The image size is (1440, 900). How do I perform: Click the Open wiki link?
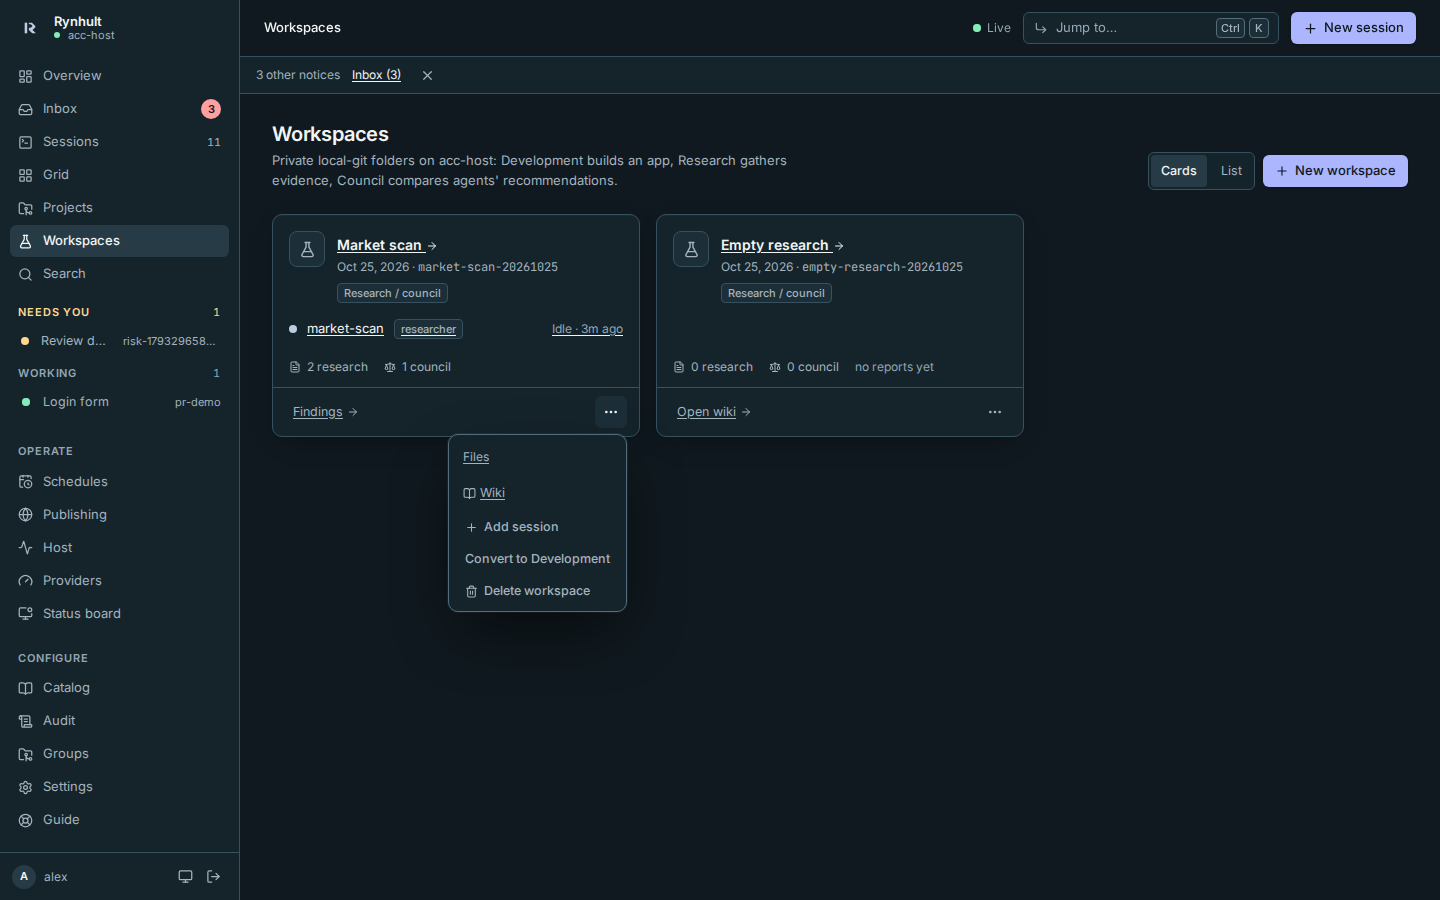(714, 412)
